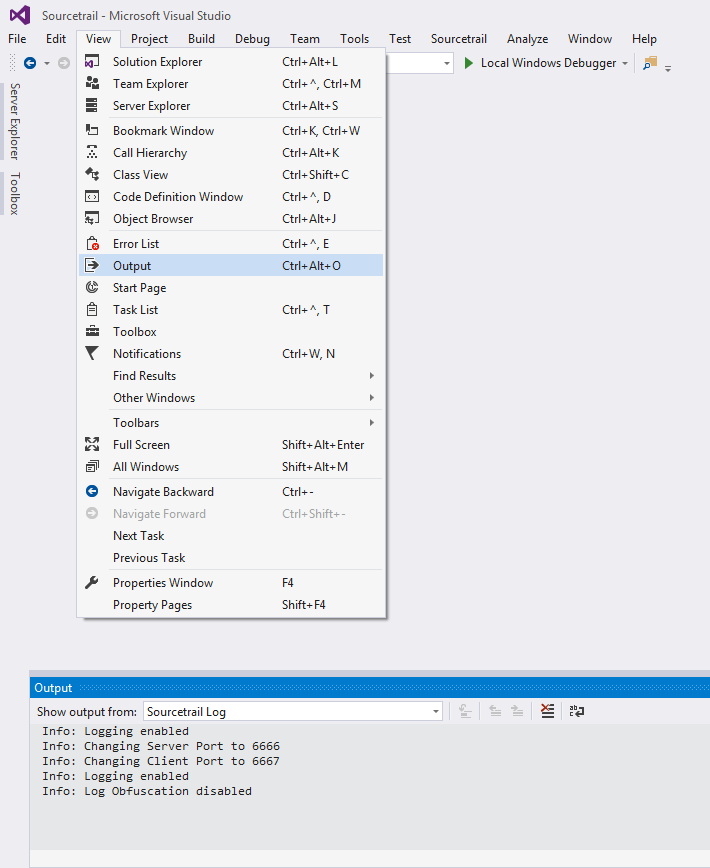Click the Navigate Backward icon in View menu
Screen dimensions: 710x868
92,491
